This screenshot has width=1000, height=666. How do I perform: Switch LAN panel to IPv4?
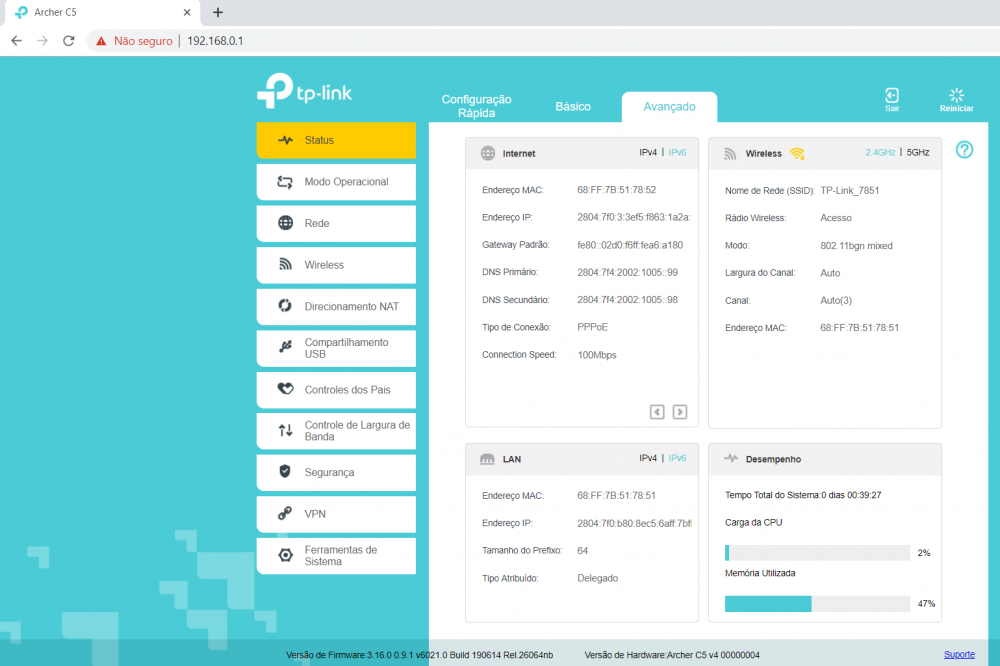(x=648, y=458)
